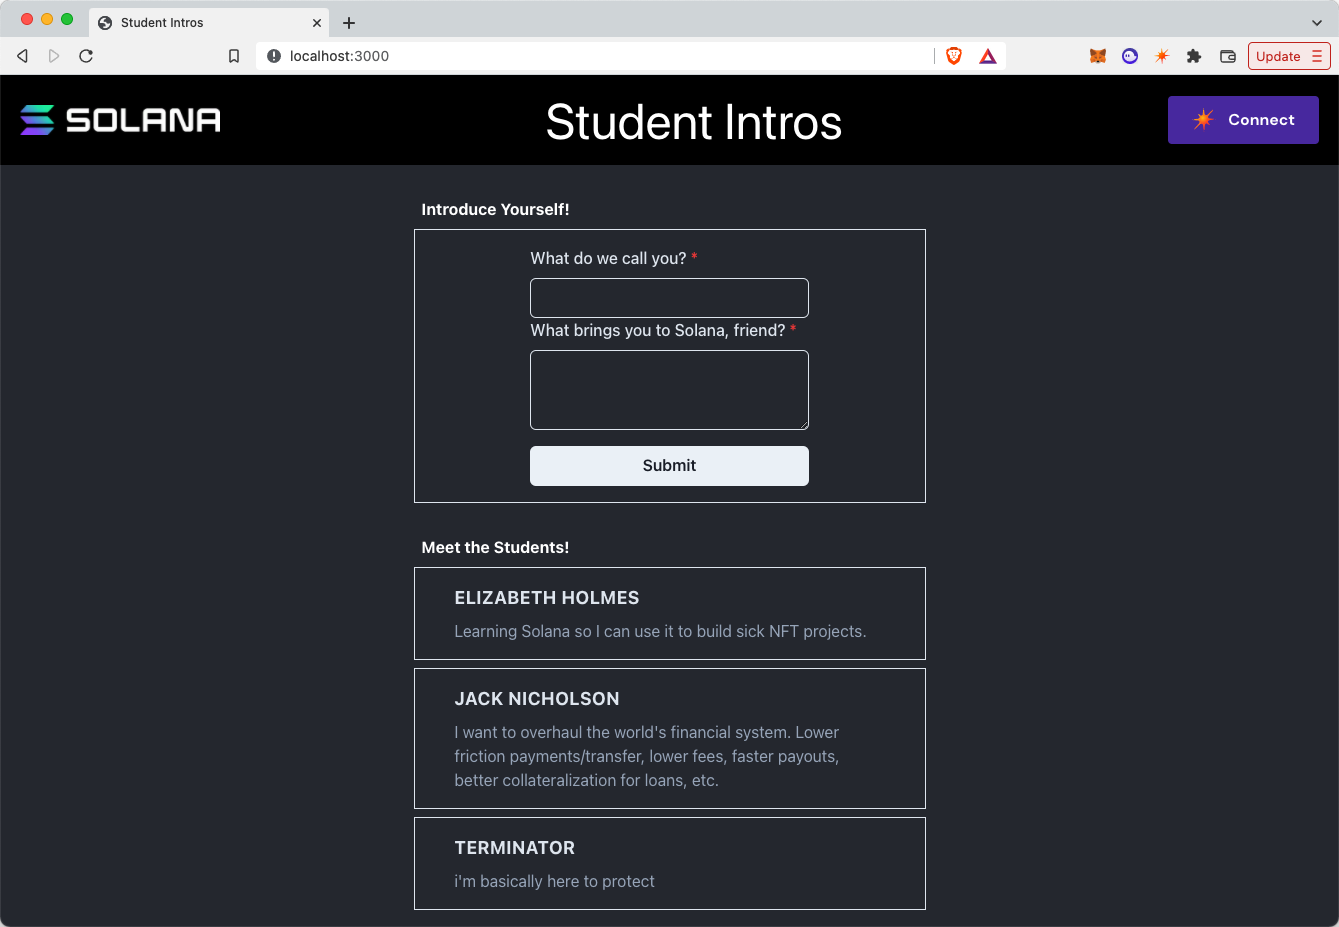1339x927 pixels.
Task: Open a new browser tab
Action: [348, 22]
